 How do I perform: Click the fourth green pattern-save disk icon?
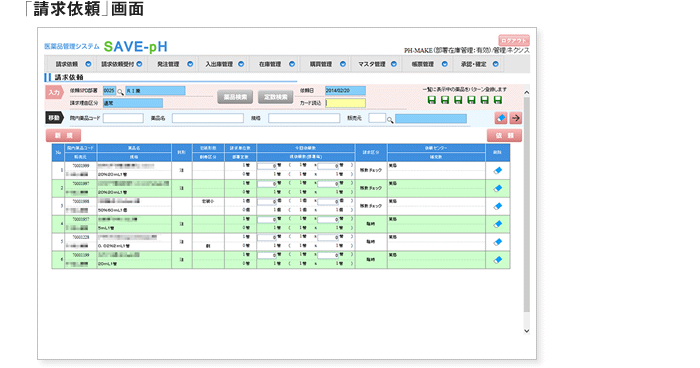pos(471,100)
